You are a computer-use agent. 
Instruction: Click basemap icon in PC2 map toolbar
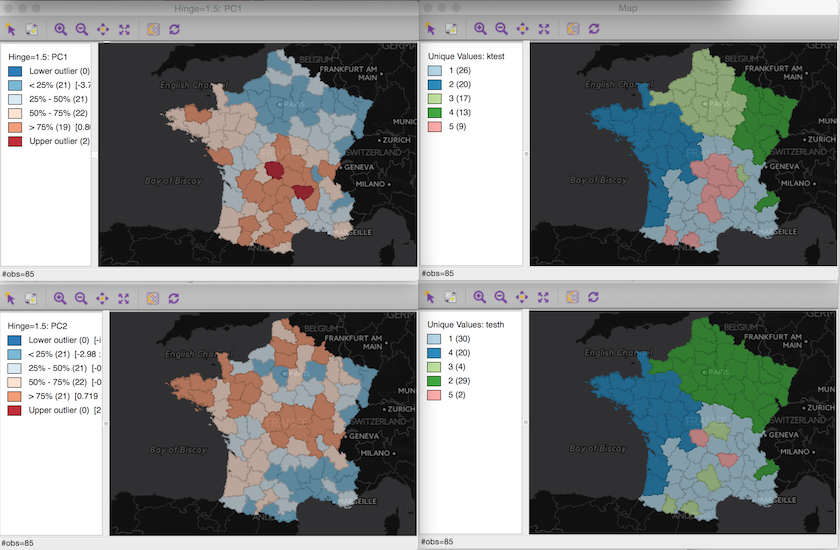(x=153, y=297)
